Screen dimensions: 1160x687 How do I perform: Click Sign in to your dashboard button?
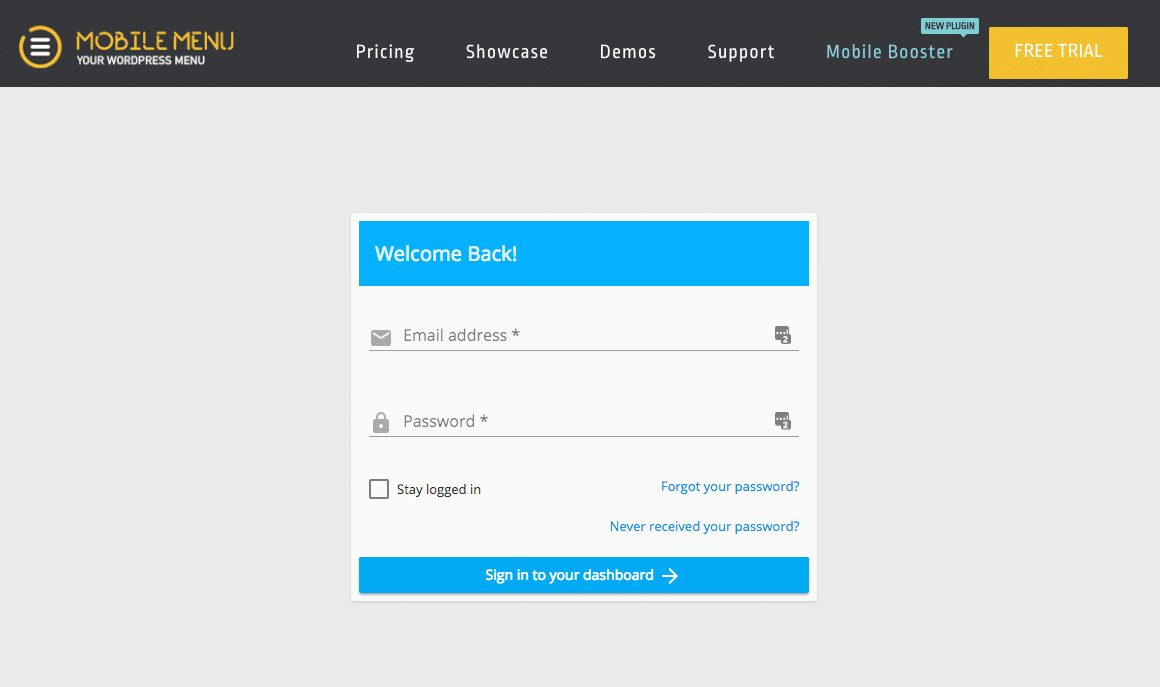[584, 575]
